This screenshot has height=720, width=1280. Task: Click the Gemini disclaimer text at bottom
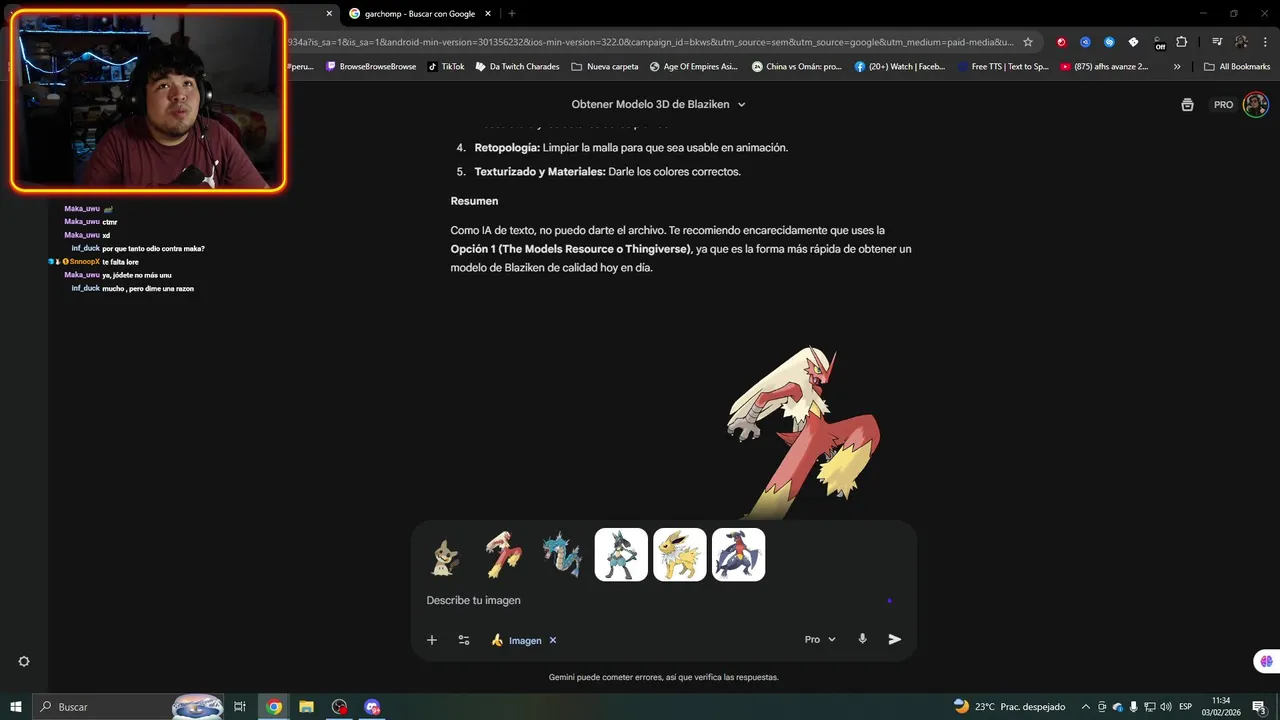pos(663,677)
